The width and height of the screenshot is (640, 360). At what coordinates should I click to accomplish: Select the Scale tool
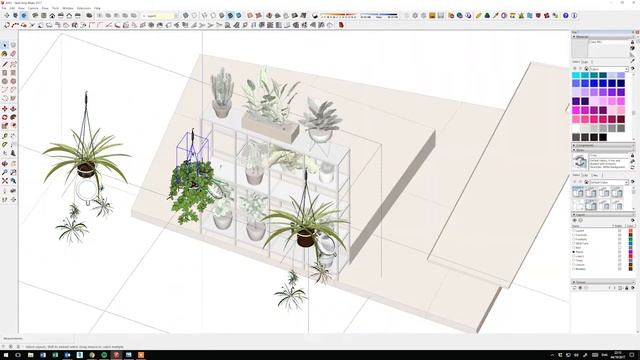tap(4, 126)
